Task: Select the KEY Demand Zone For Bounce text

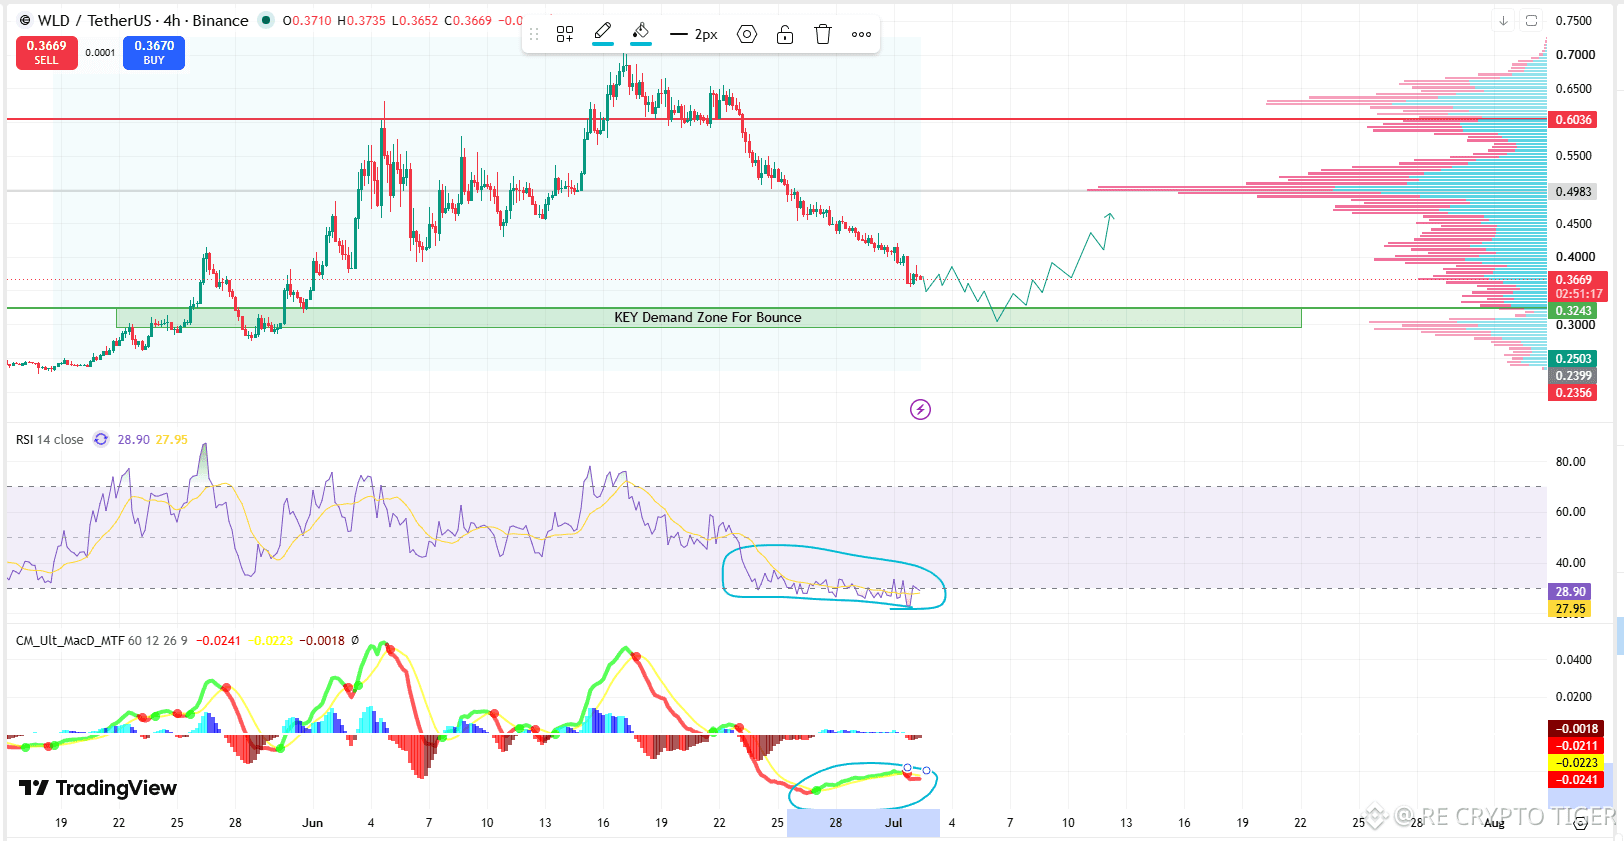Action: 708,318
